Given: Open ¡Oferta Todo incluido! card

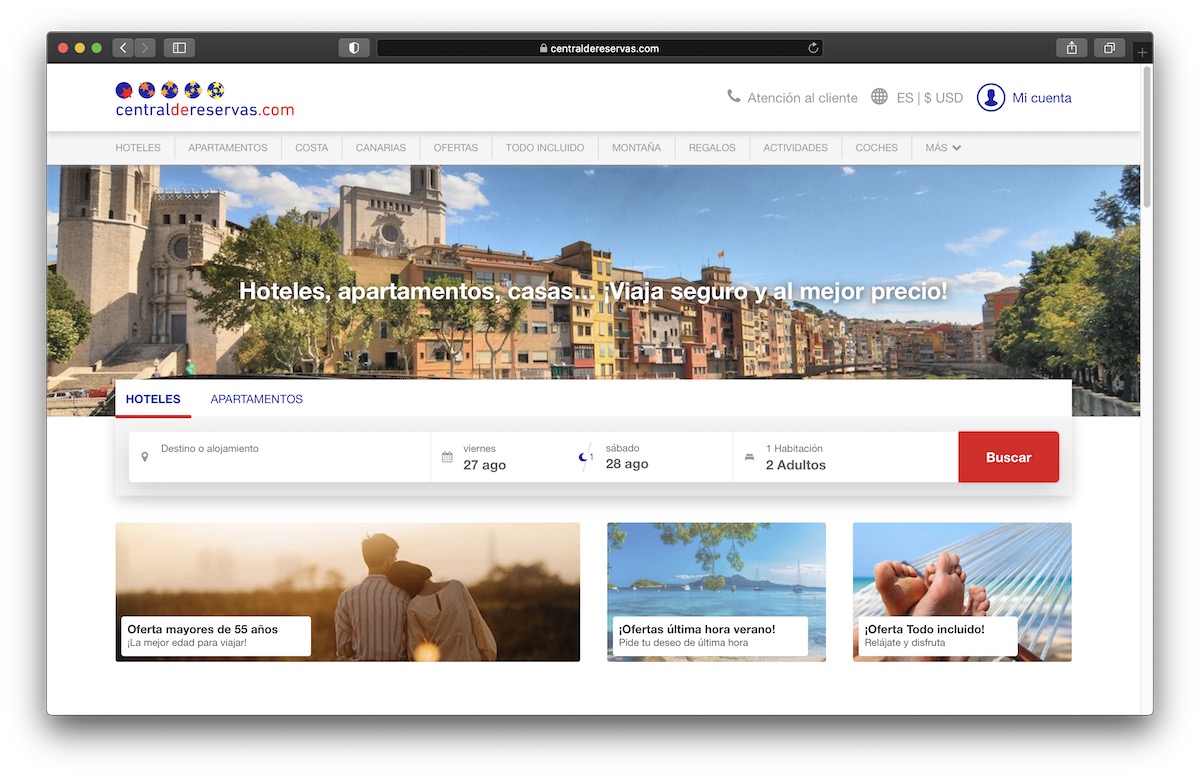Looking at the screenshot, I should [962, 592].
